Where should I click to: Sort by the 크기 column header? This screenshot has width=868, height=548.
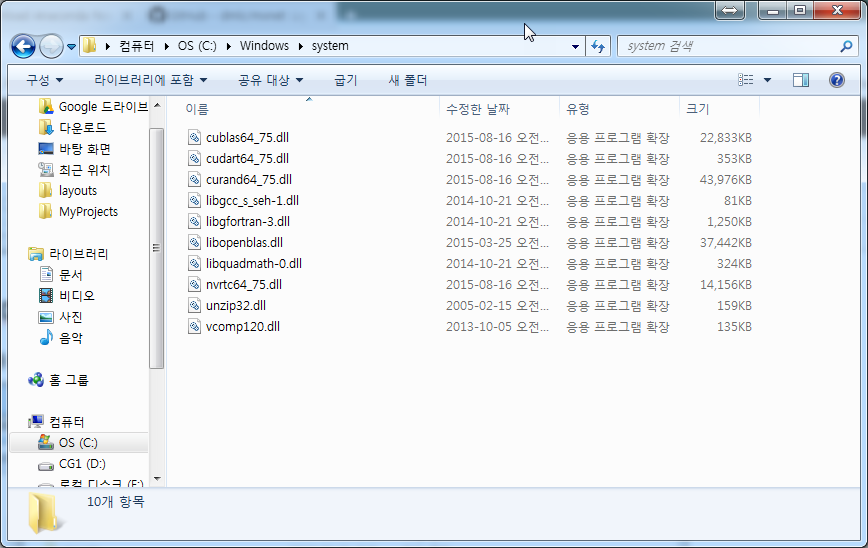(x=718, y=109)
